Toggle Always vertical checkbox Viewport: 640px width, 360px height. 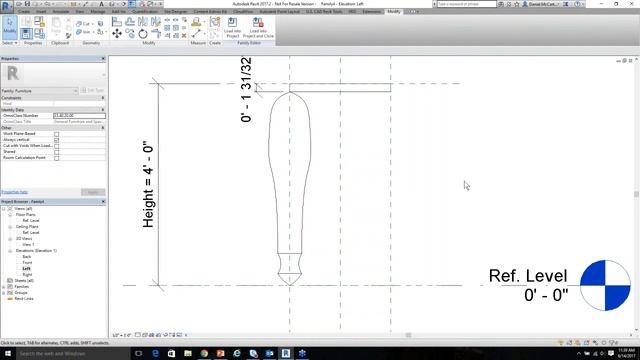(x=57, y=140)
